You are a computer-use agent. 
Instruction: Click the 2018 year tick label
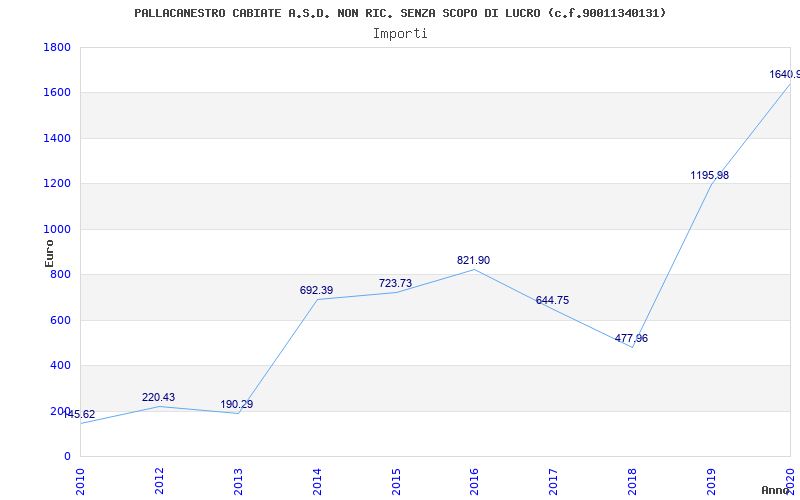click(x=632, y=481)
